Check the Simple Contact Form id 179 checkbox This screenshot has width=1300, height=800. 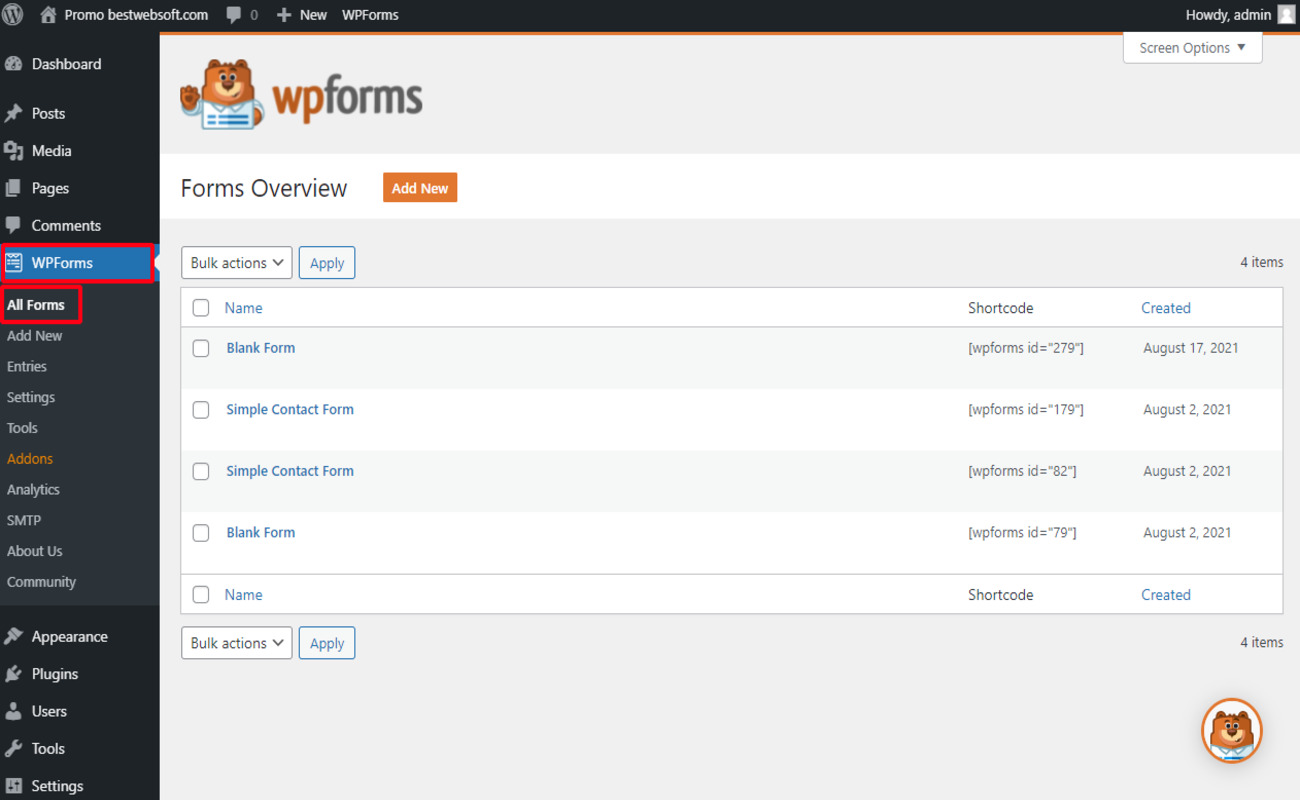201,410
